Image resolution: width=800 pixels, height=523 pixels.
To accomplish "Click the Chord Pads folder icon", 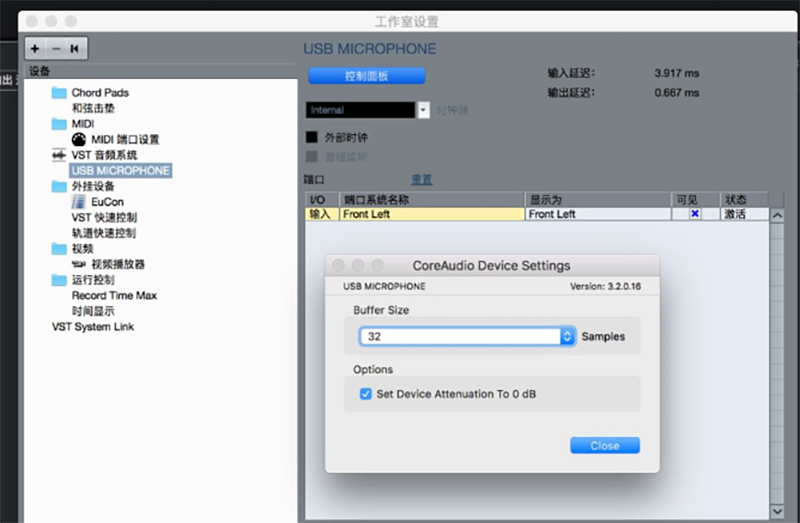I will 59,93.
